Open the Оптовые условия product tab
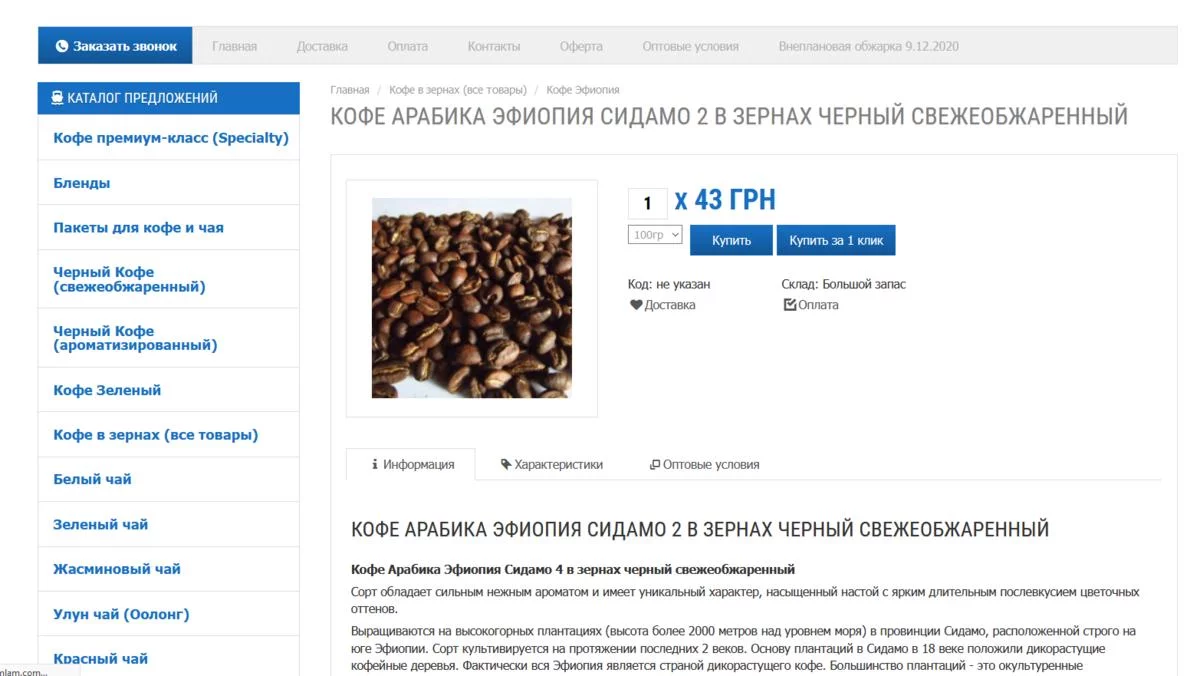Screen dimensions: 1200x676 704,464
